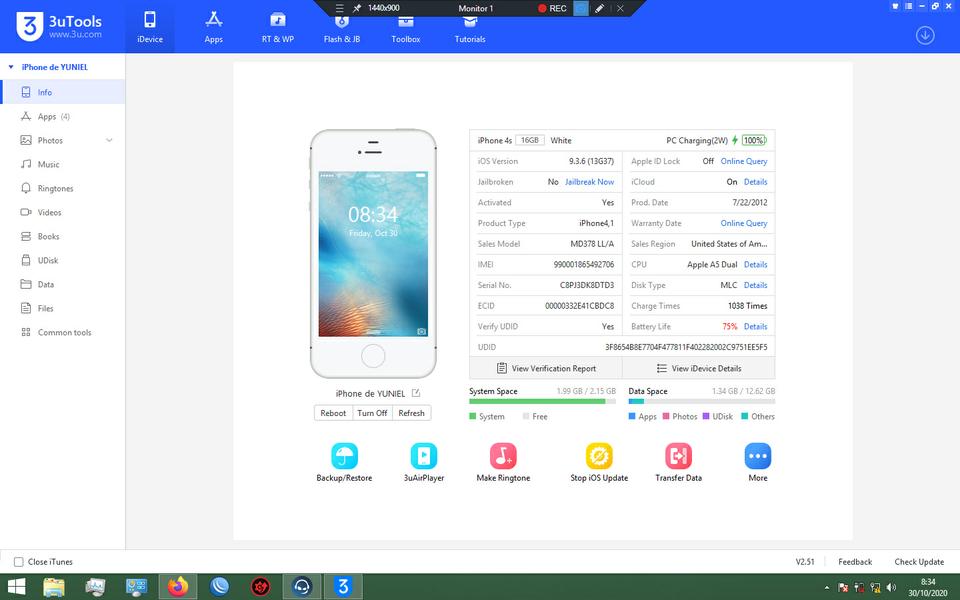
Task: Open Firefox from the taskbar
Action: pos(178,587)
